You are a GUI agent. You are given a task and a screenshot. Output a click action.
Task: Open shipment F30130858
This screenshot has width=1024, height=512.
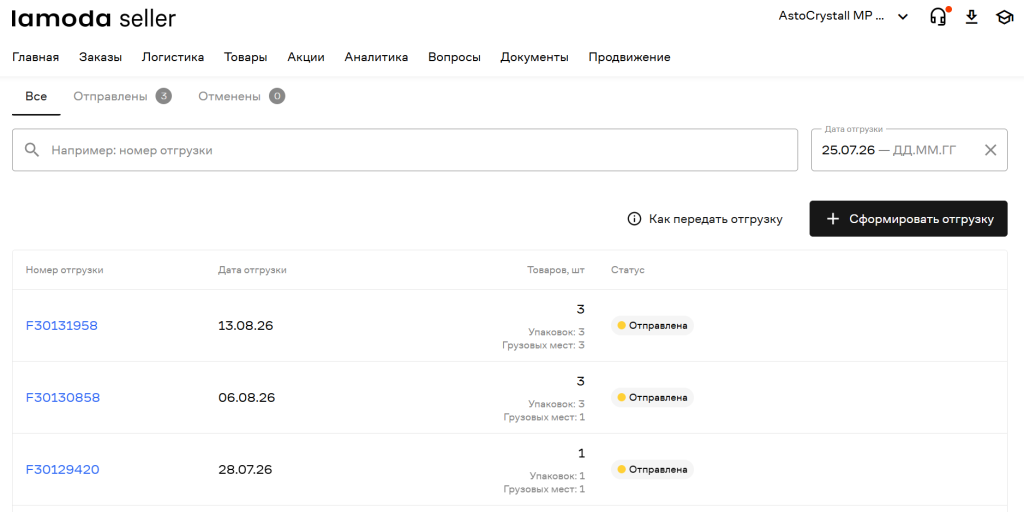(63, 397)
